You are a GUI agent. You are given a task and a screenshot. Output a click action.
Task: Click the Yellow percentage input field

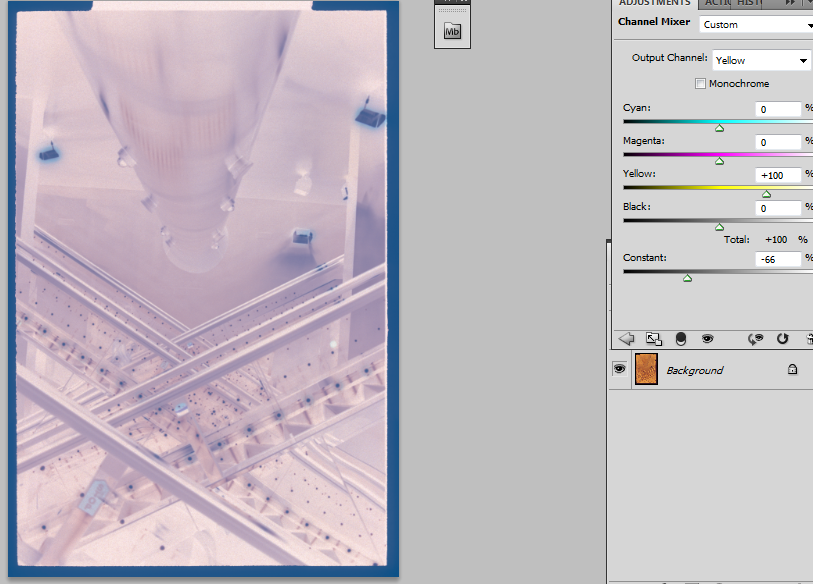point(779,175)
